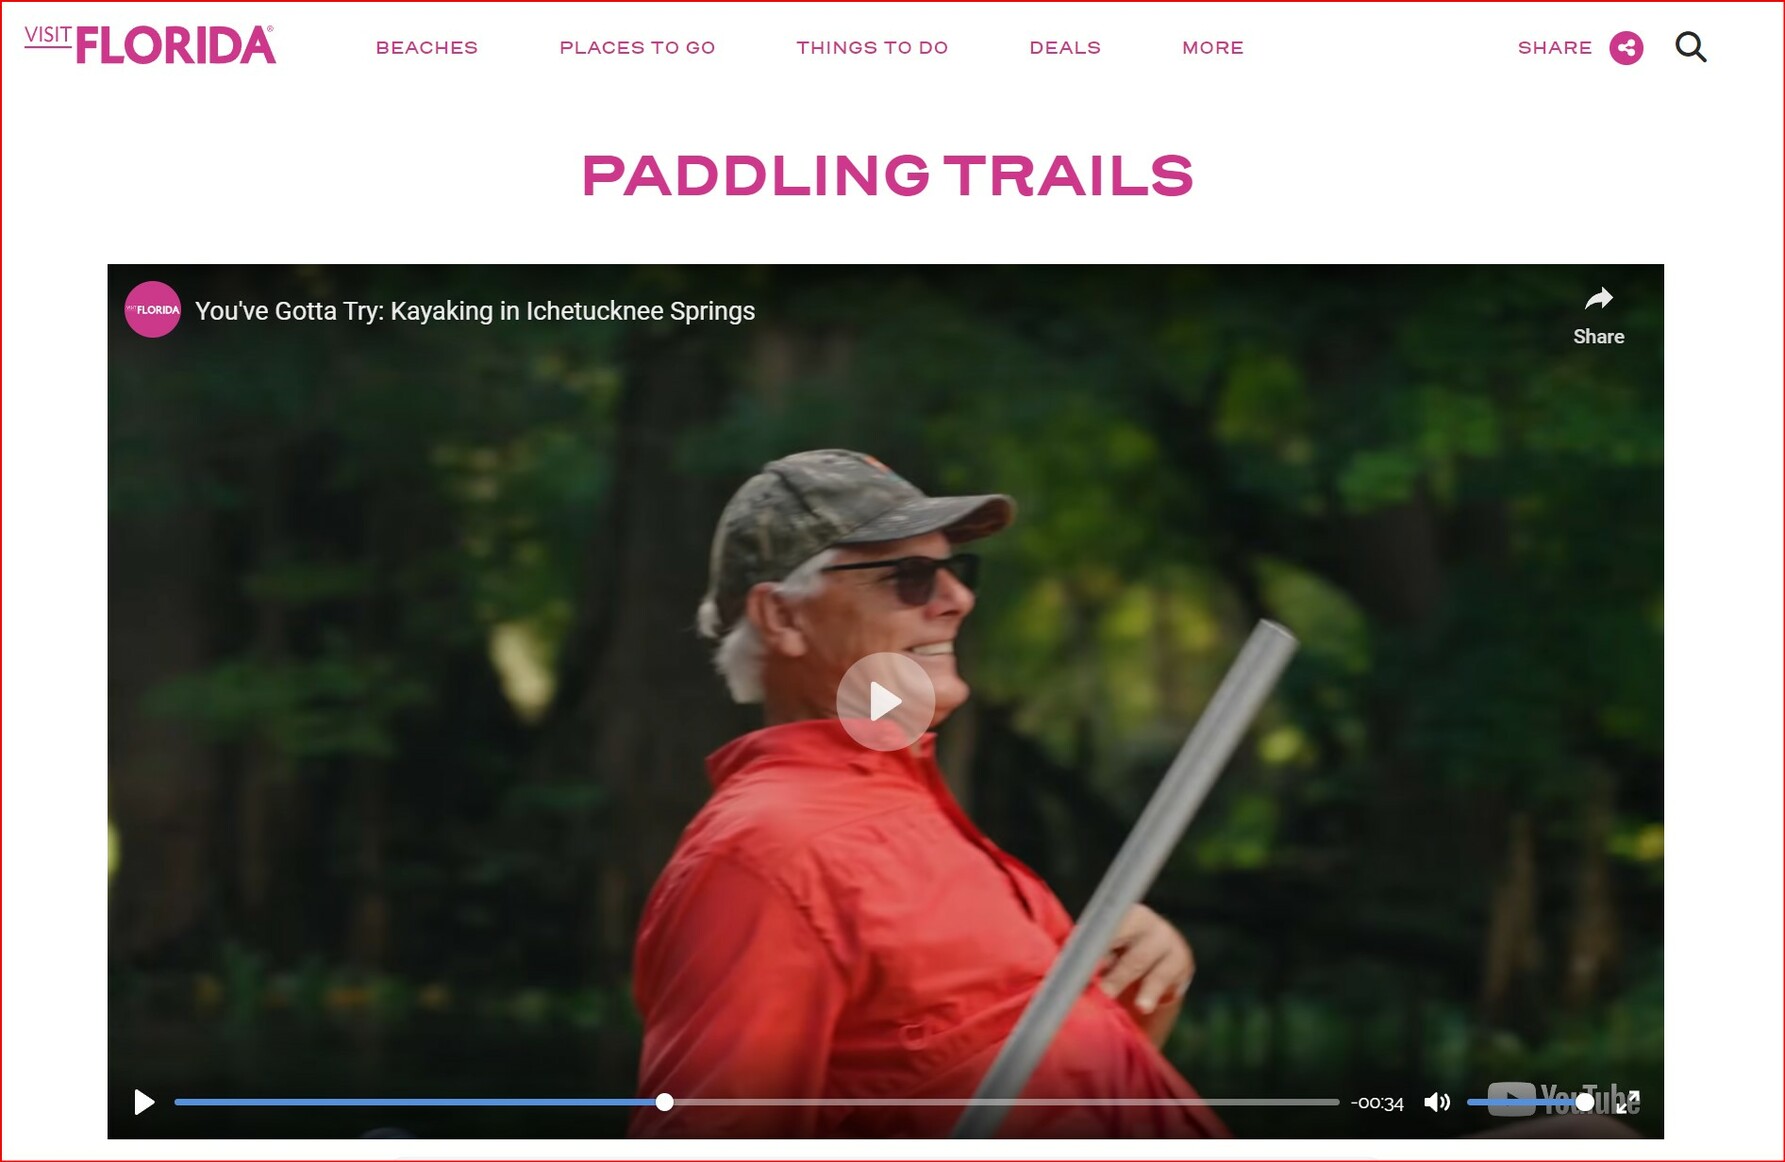Expand the Things To Do menu
1785x1162 pixels.
872,48
